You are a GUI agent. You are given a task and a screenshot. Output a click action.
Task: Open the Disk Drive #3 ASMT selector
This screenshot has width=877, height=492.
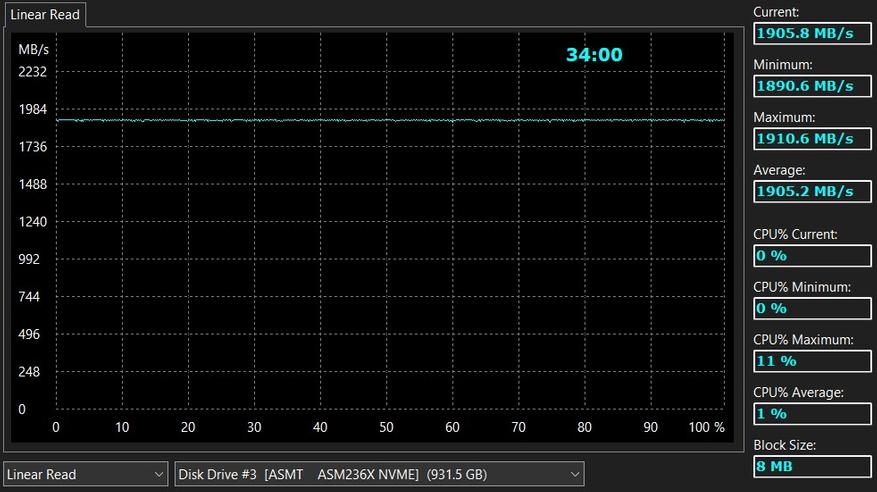(379, 474)
